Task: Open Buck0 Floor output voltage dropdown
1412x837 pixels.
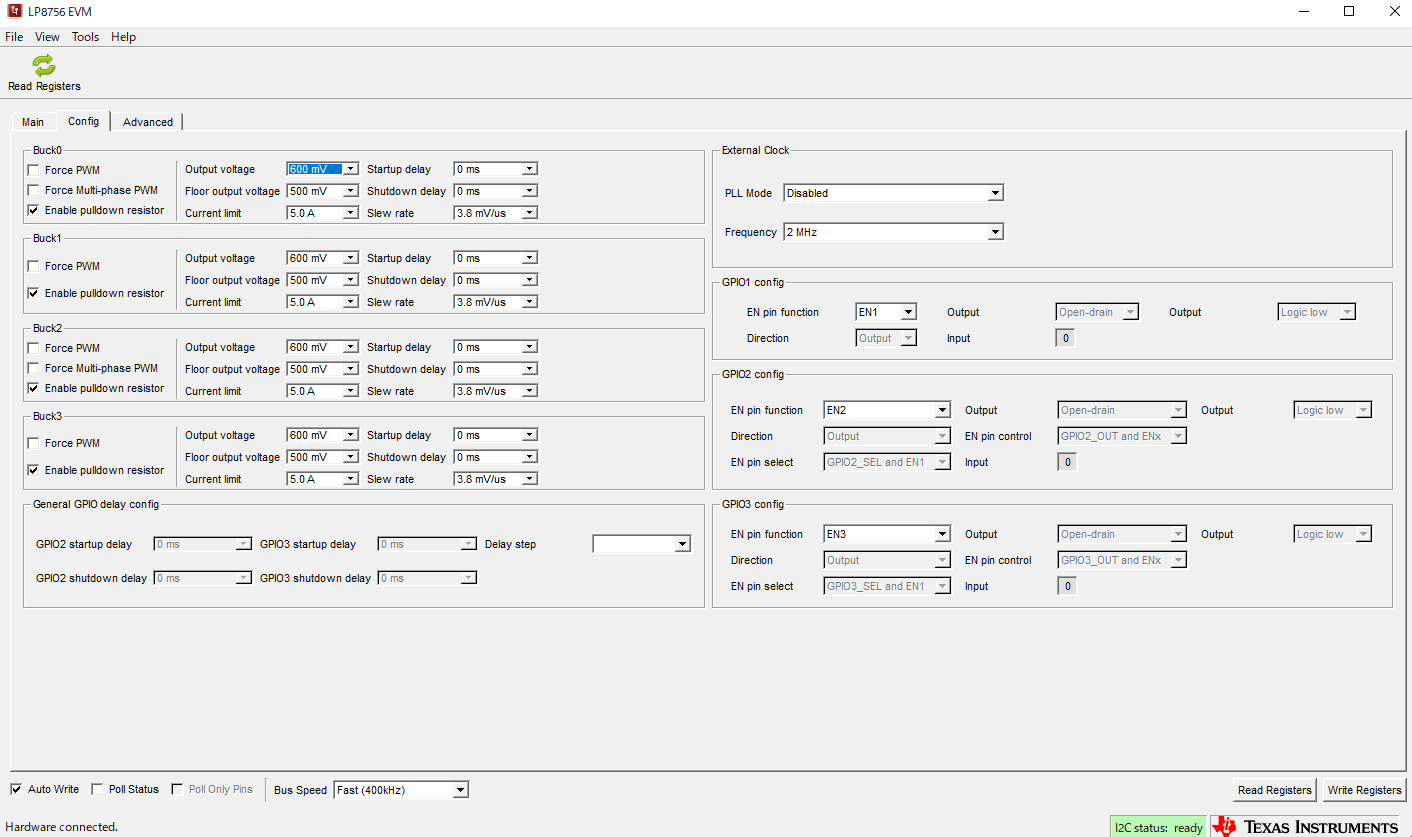Action: [x=322, y=191]
